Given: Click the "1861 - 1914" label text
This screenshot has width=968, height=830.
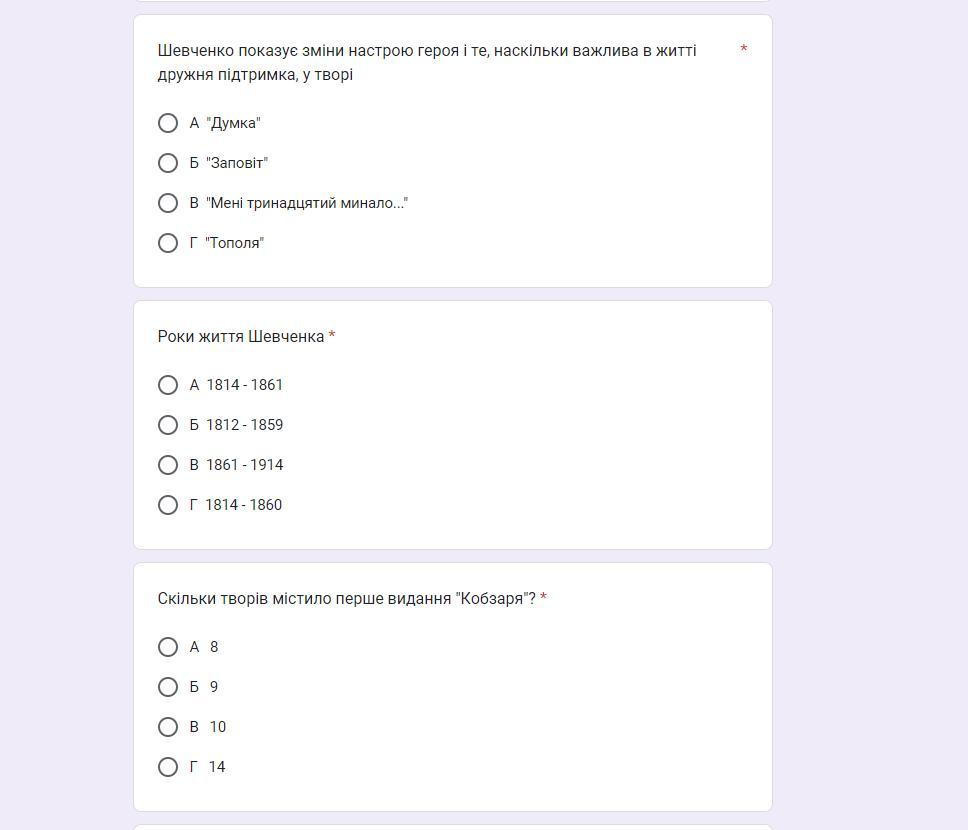Looking at the screenshot, I should click(244, 465).
